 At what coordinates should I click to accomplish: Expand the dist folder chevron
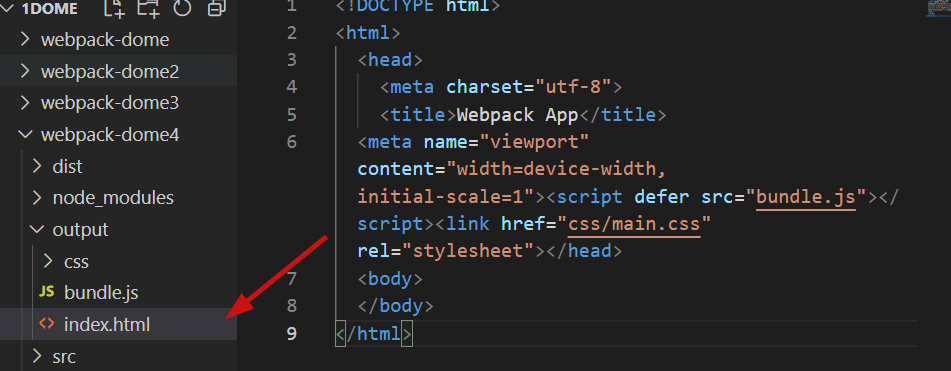(37, 165)
